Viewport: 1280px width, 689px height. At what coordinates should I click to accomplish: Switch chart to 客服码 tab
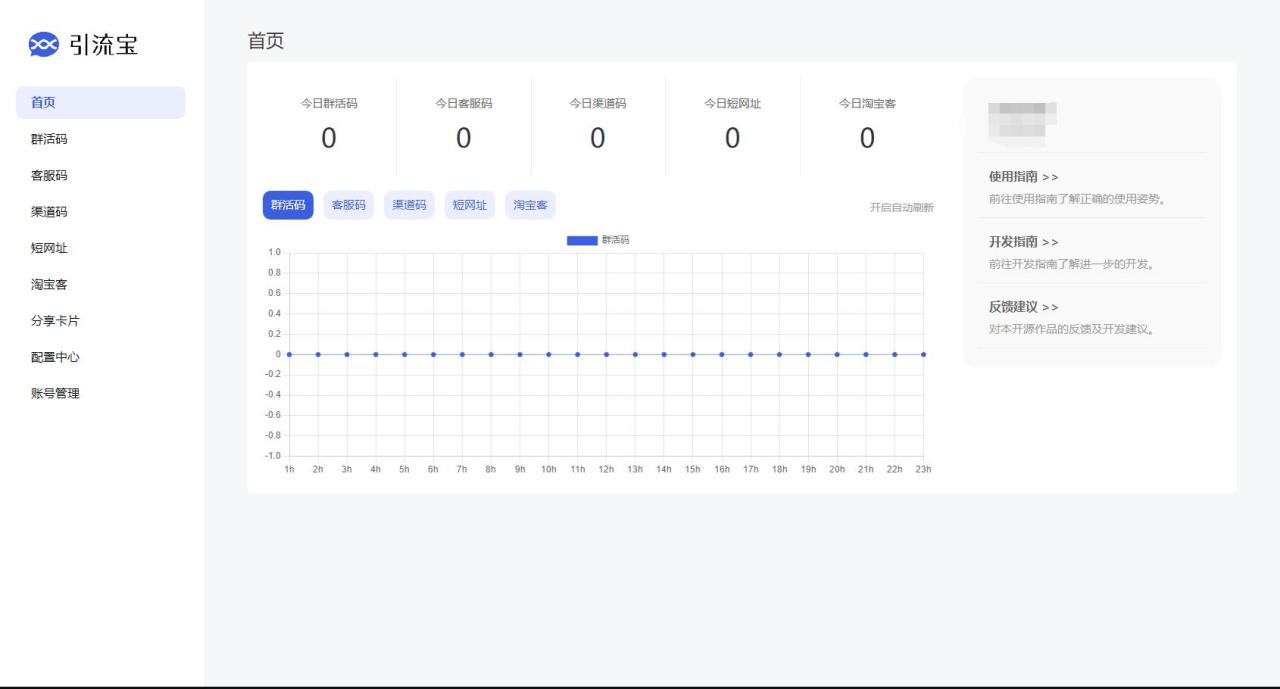pyautogui.click(x=349, y=205)
